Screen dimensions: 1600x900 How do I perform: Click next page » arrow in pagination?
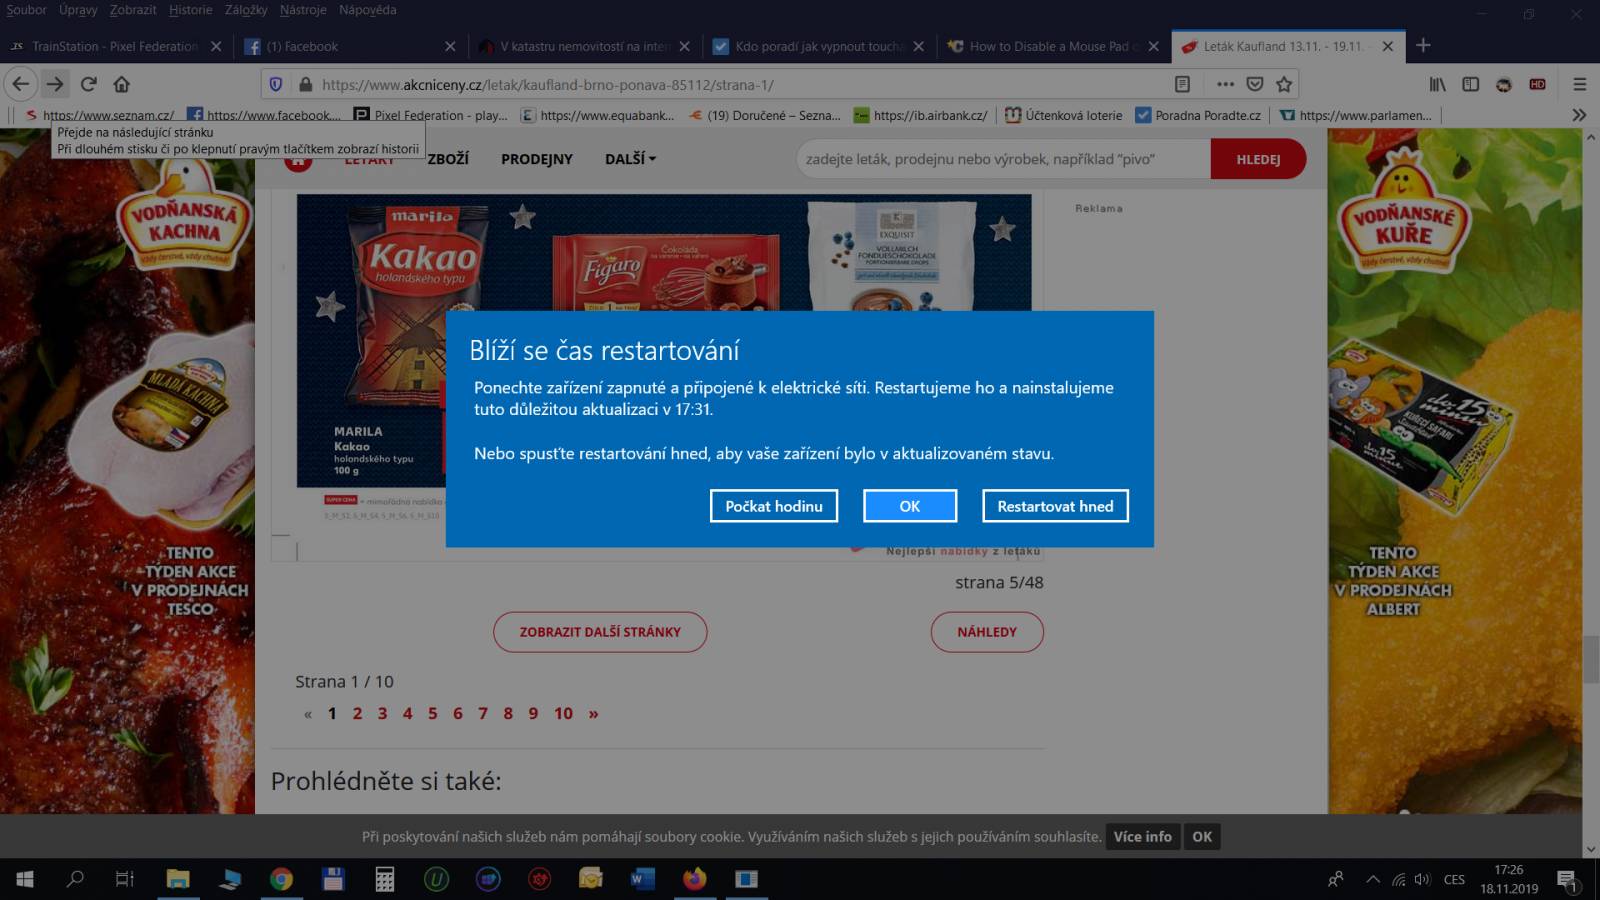coord(594,713)
